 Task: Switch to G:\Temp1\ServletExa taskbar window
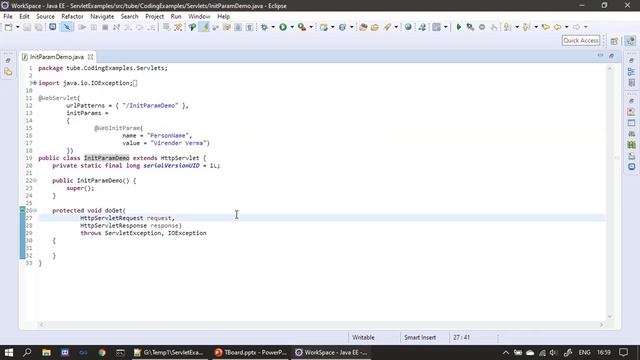(x=169, y=352)
